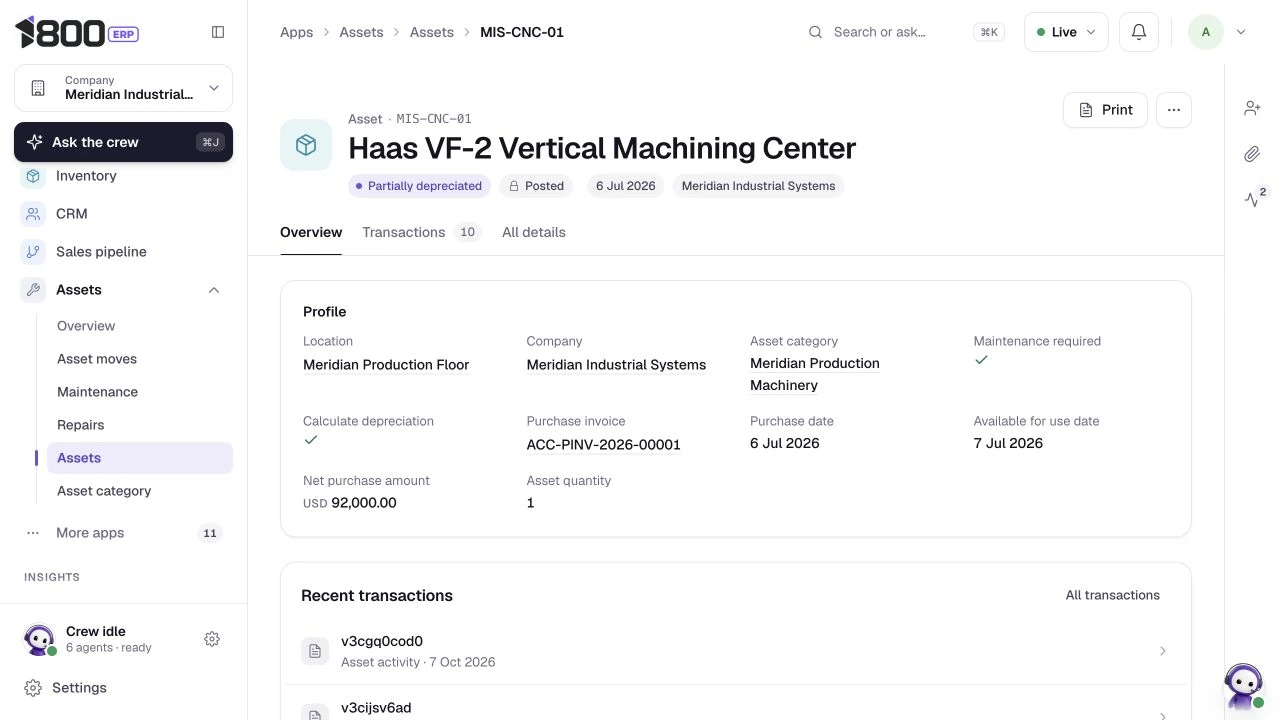Viewport: 1280px width, 720px height.
Task: Switch to the Transactions tab
Action: click(421, 232)
